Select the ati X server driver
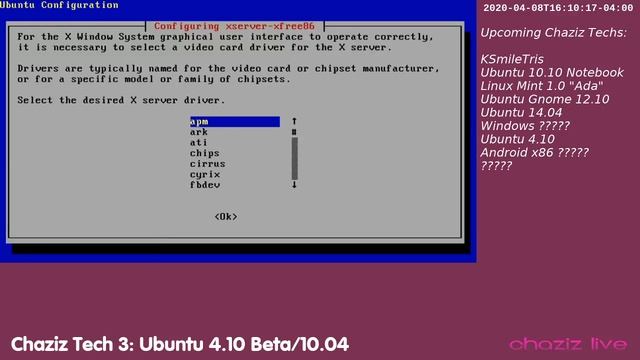This screenshot has width=640, height=360. 198,143
